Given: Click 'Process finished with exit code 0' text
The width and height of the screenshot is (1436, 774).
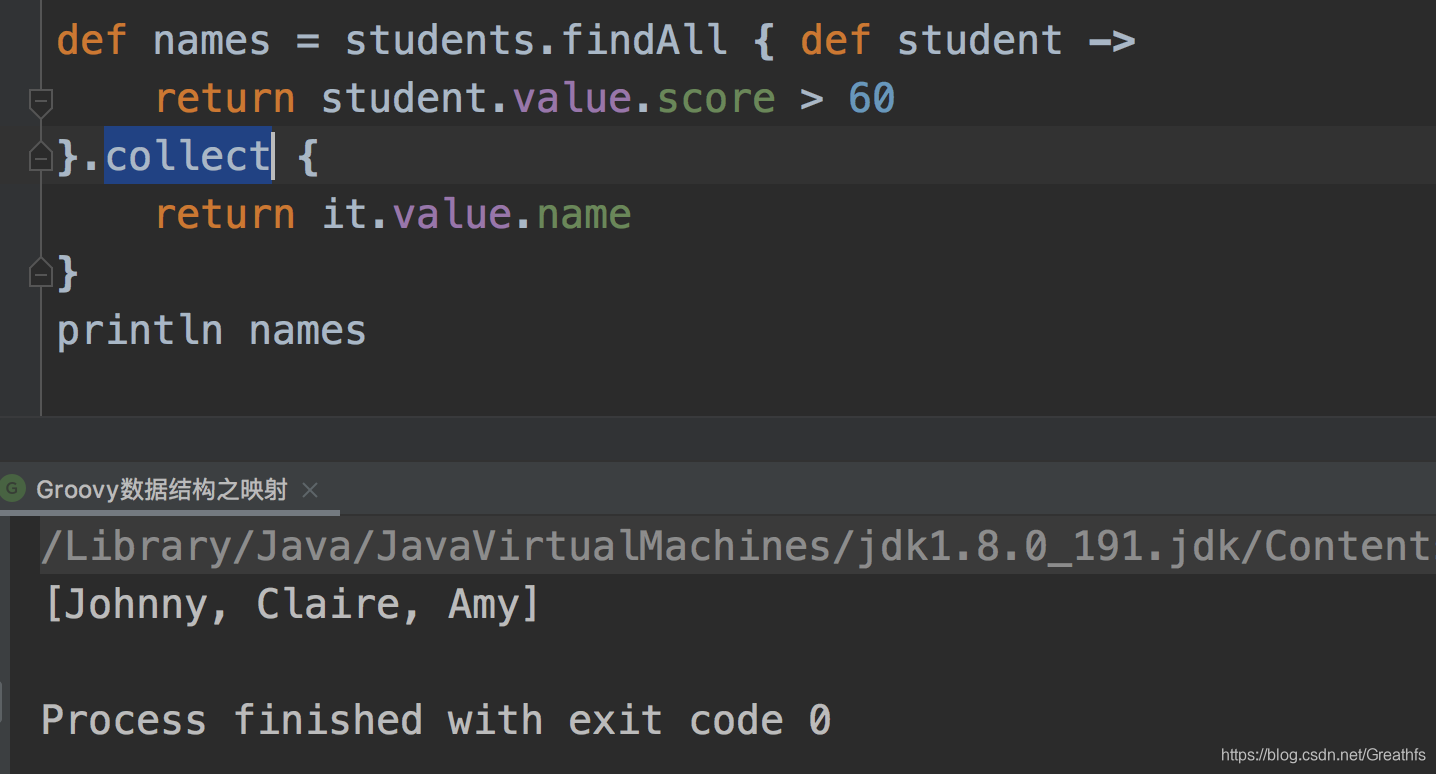Looking at the screenshot, I should pos(436,720).
